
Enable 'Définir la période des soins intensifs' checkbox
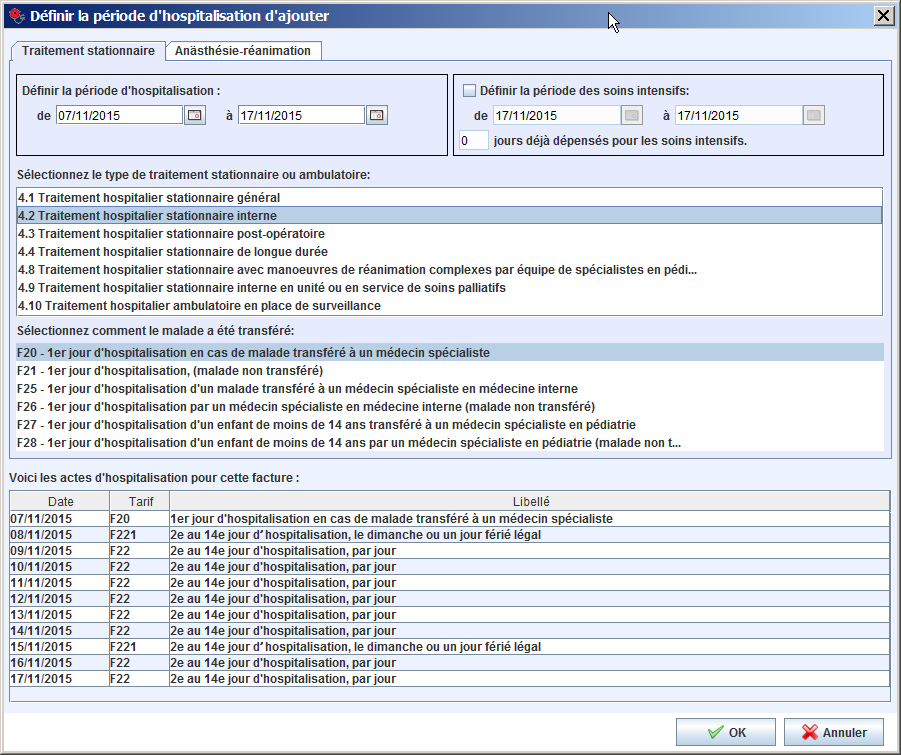(469, 90)
